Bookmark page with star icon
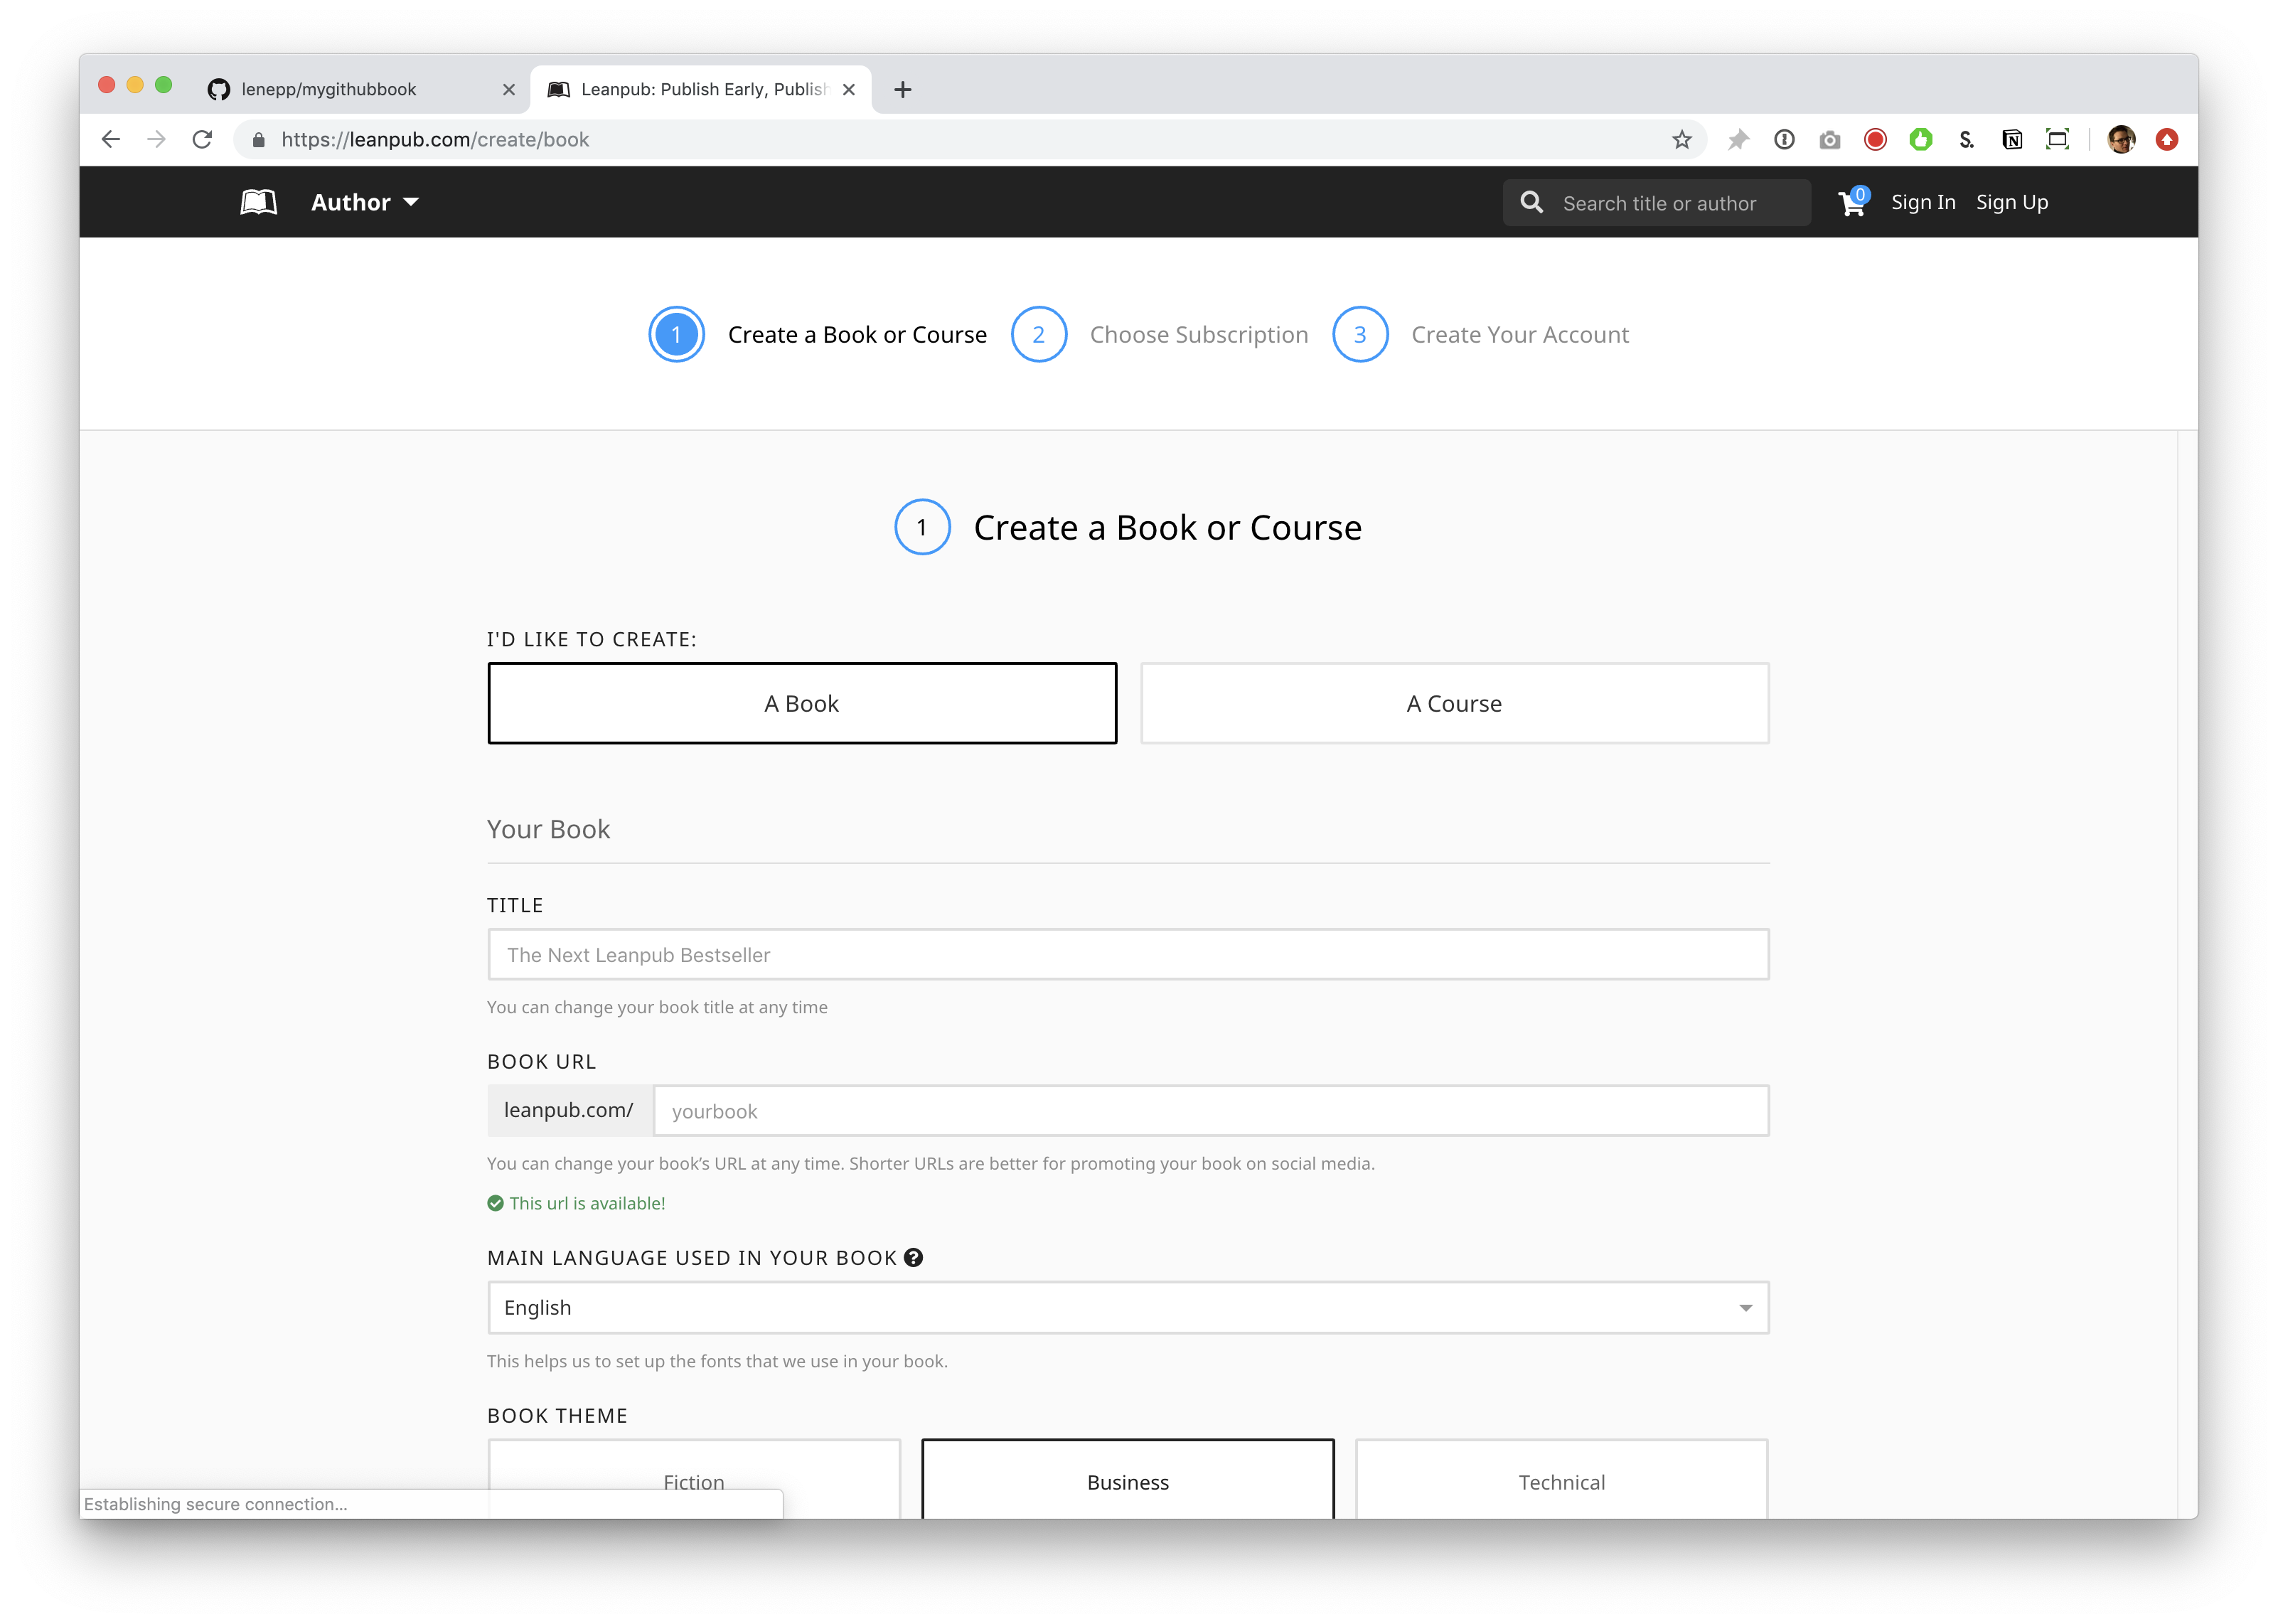This screenshot has width=2278, height=1624. [x=1682, y=140]
